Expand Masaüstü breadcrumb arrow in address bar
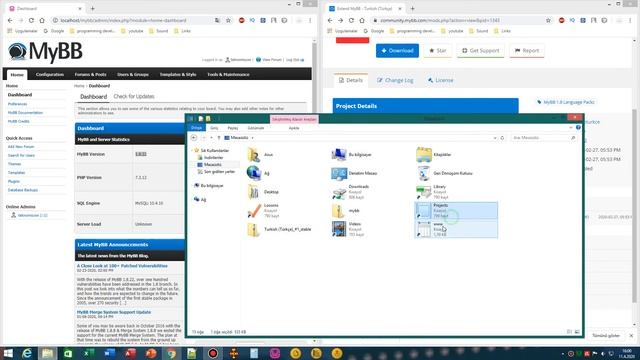This screenshot has width=640, height=360. click(252, 138)
